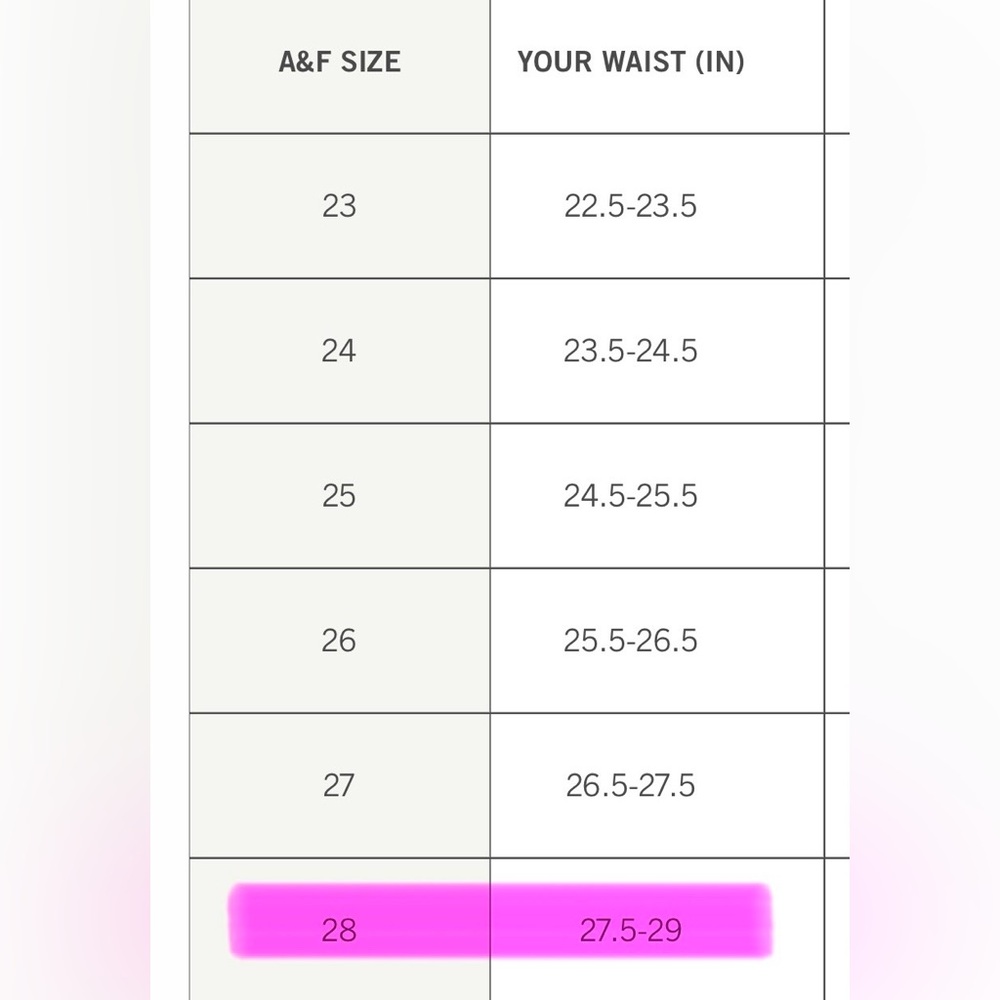Viewport: 1000px width, 1000px height.
Task: Click waist range 25.5-26.5
Action: tap(630, 641)
